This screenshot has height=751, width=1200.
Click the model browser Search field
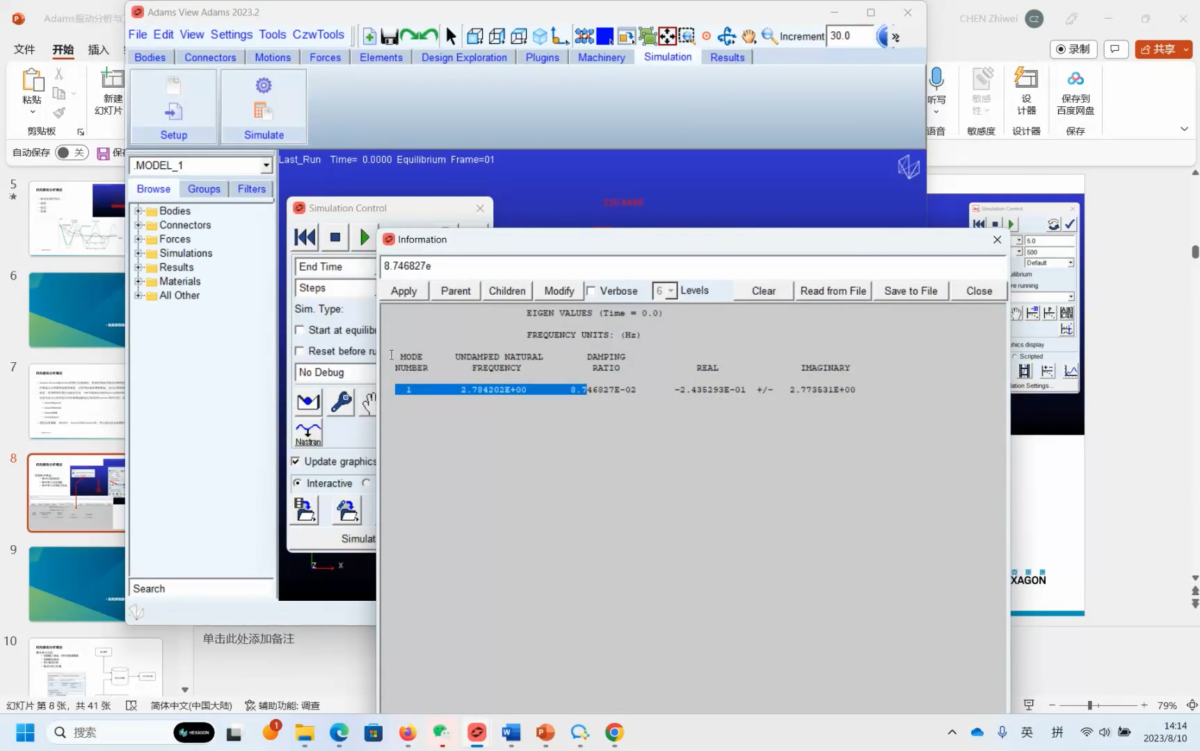[201, 589]
